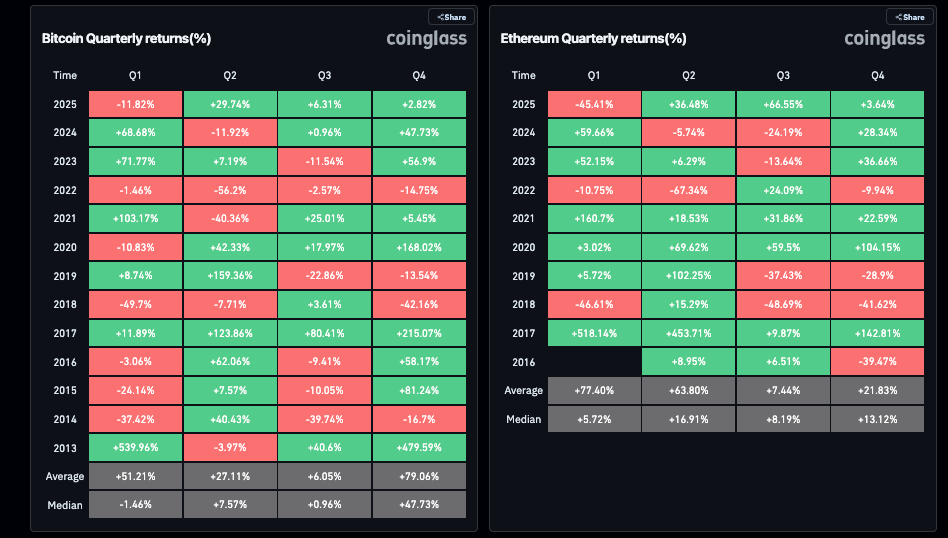Click the Q4 column header in the Ethereum table

(878, 75)
